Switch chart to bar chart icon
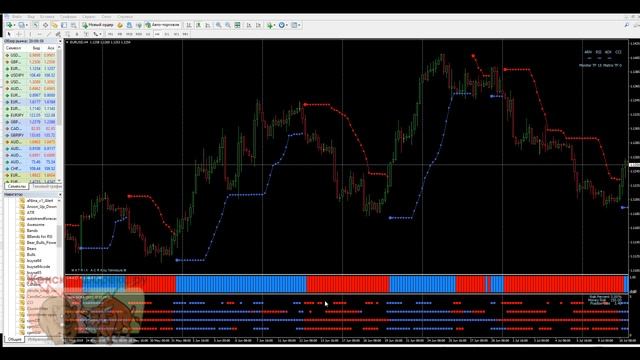This screenshot has height=360, width=640. tap(189, 25)
